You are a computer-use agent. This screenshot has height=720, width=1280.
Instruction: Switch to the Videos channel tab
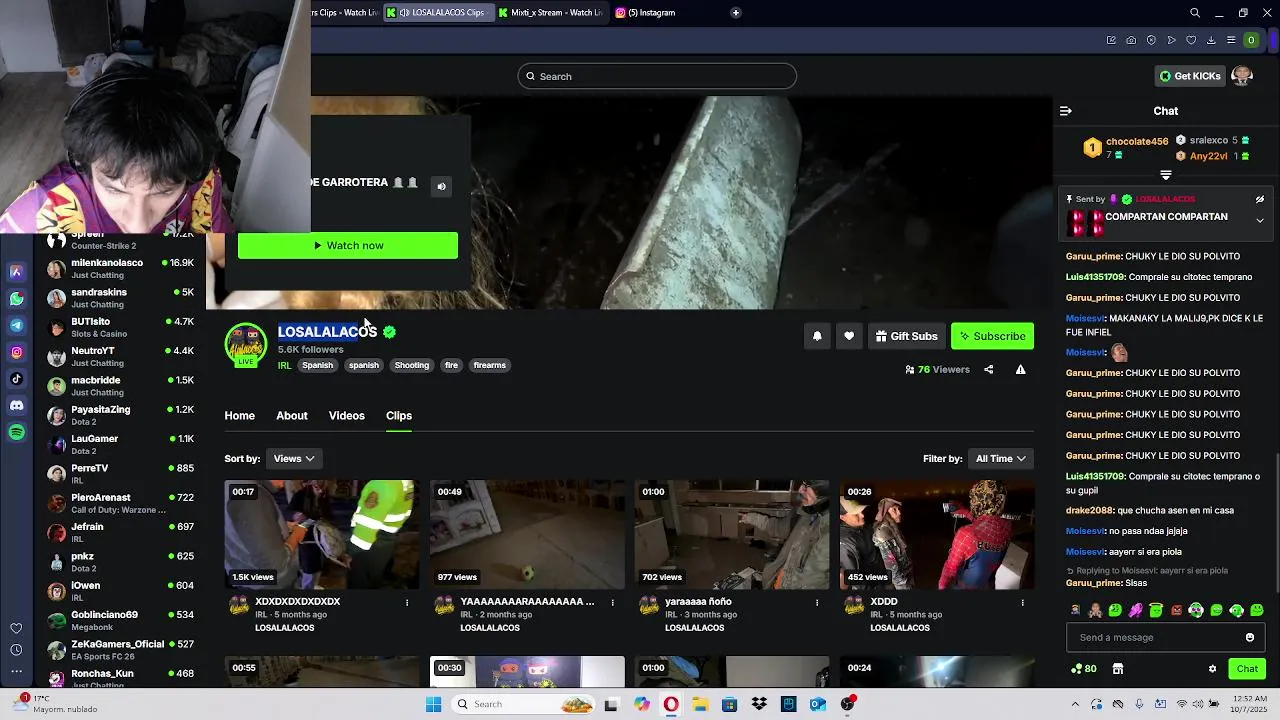(347, 415)
